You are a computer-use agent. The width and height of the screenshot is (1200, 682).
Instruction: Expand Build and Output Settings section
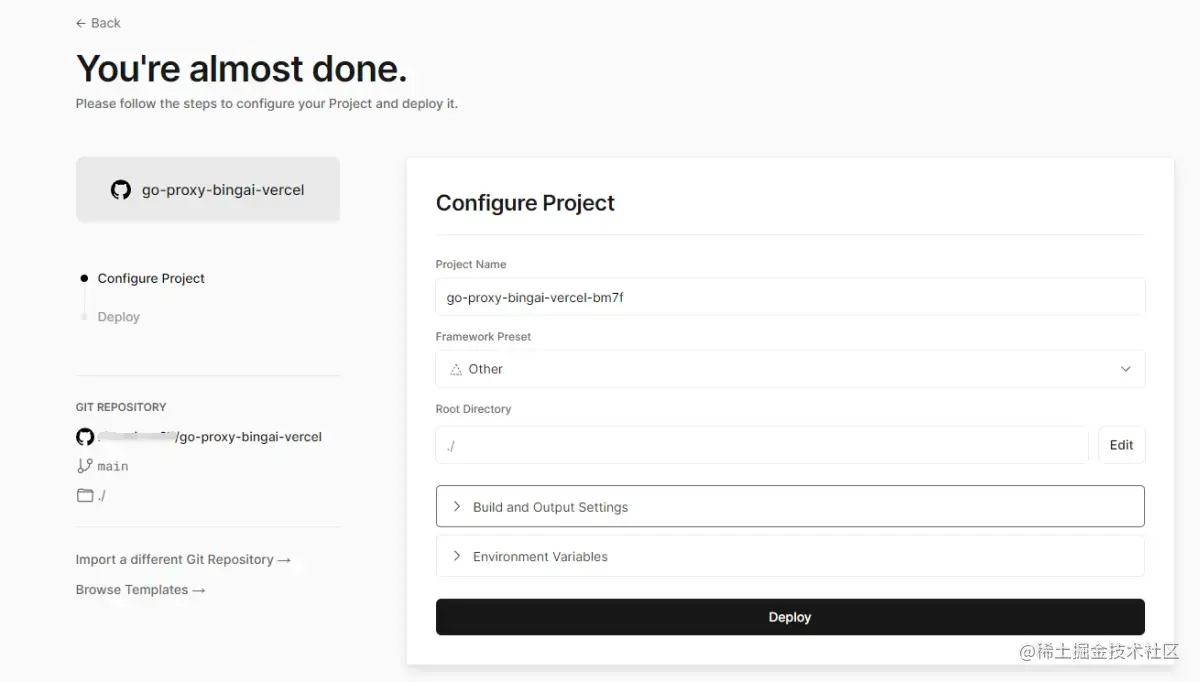click(x=790, y=507)
